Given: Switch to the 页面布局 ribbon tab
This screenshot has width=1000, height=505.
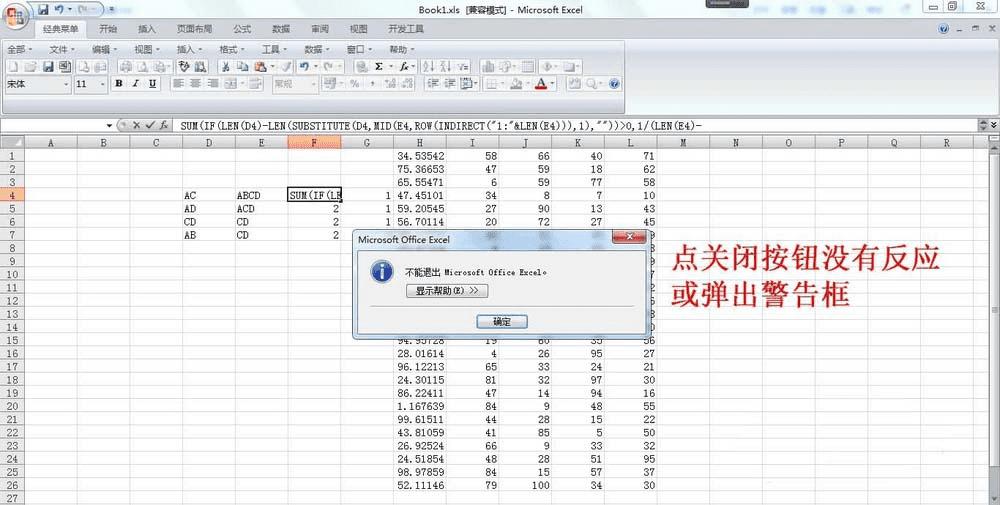Looking at the screenshot, I should click(195, 29).
